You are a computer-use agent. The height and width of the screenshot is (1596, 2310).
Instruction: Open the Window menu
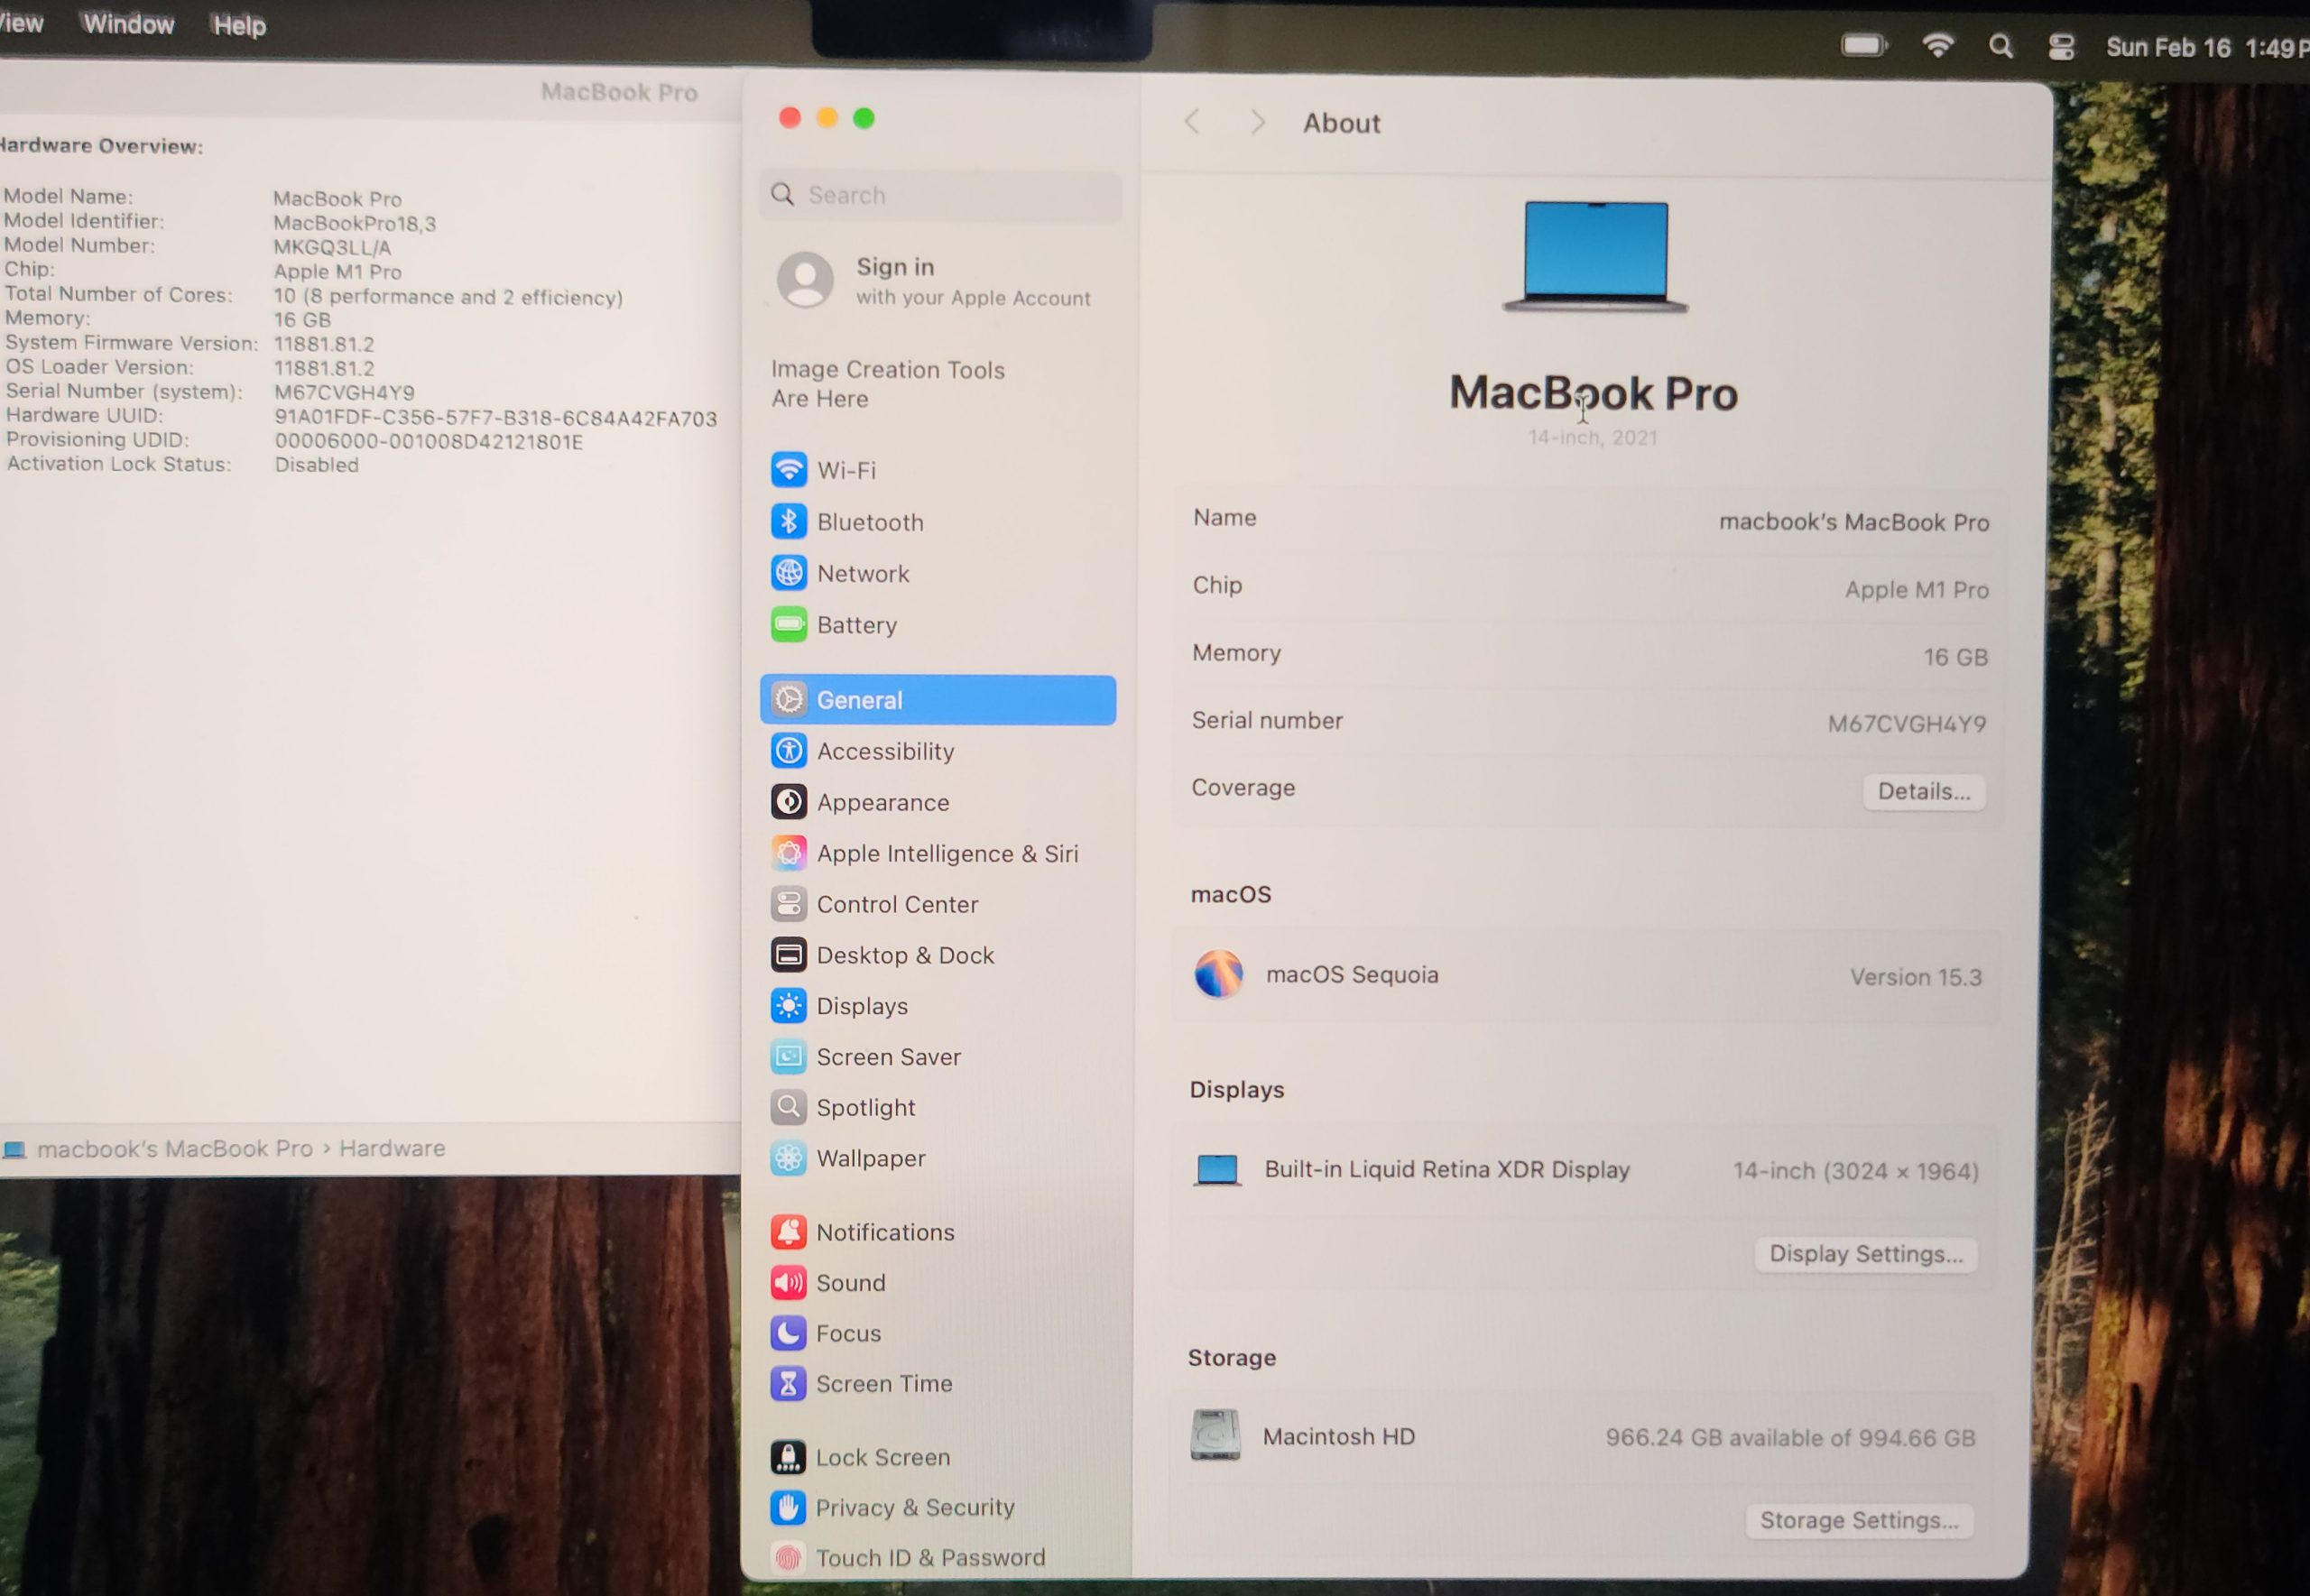point(128,24)
